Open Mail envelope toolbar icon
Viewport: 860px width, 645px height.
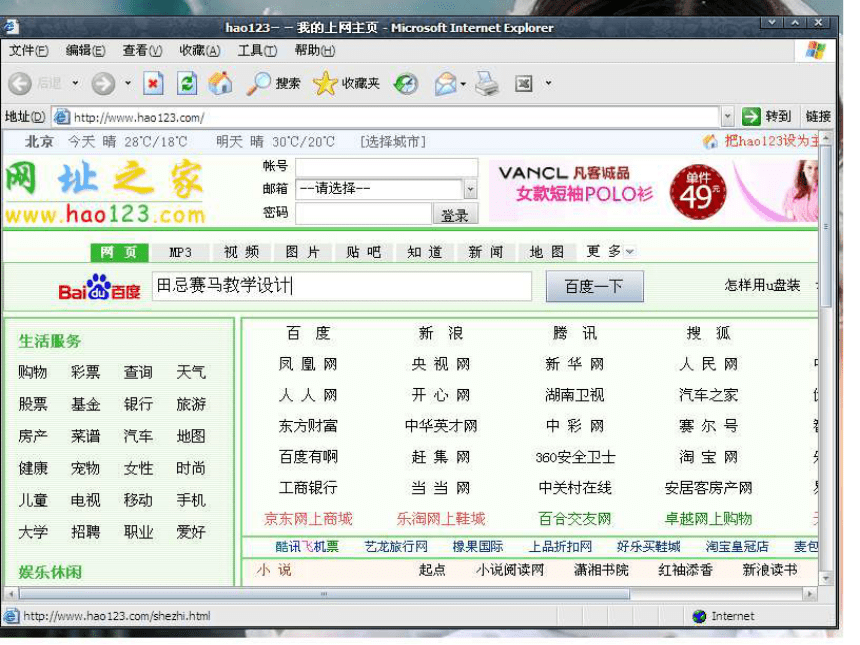coord(445,83)
